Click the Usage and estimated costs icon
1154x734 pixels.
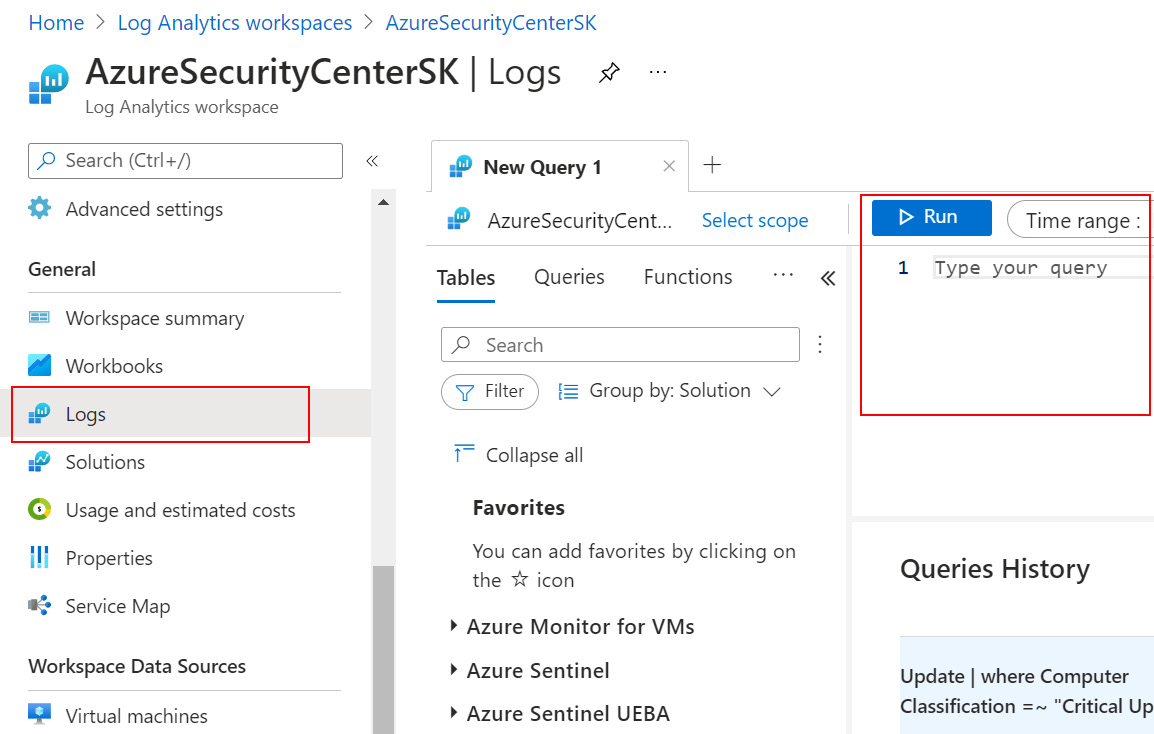coord(39,509)
